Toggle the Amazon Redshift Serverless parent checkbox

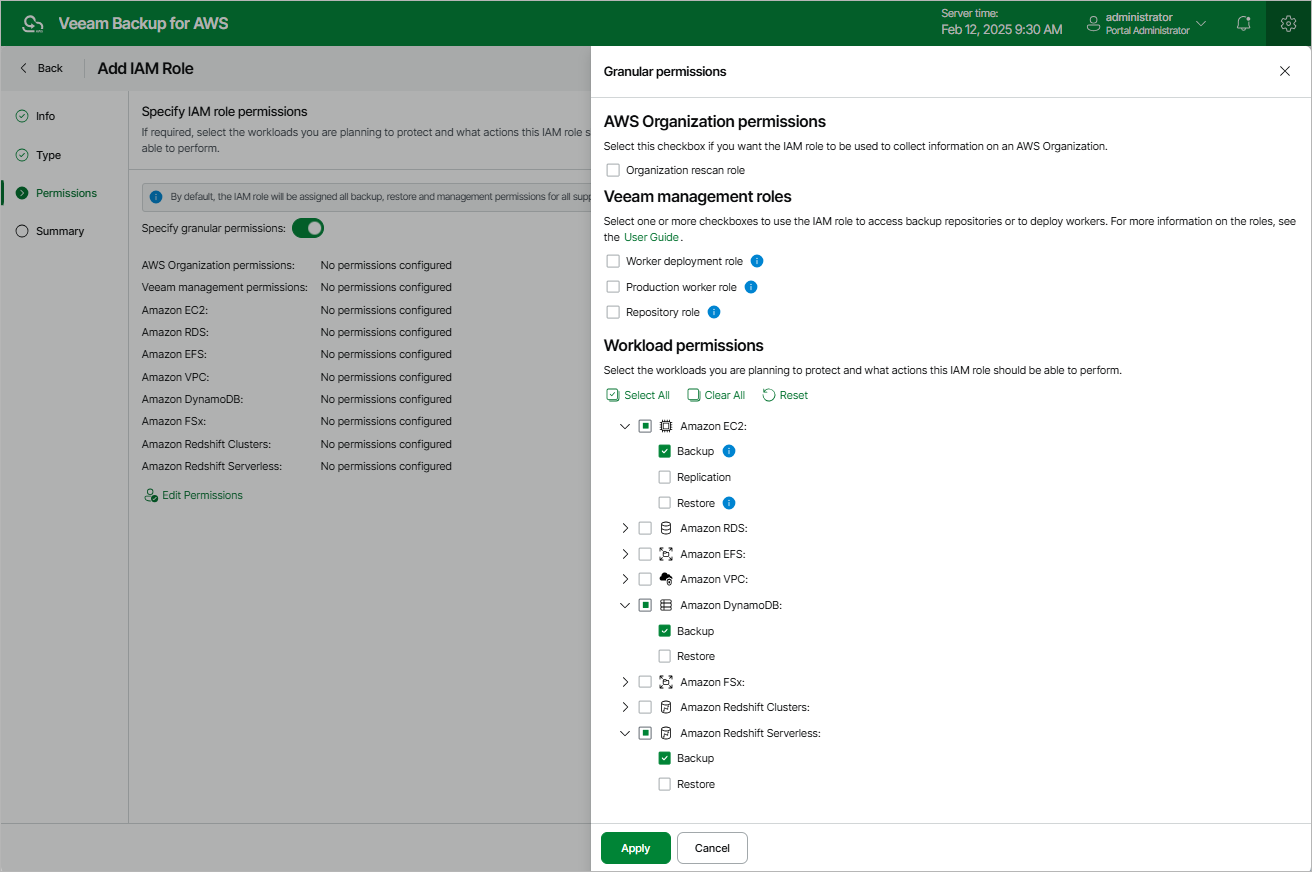point(645,733)
